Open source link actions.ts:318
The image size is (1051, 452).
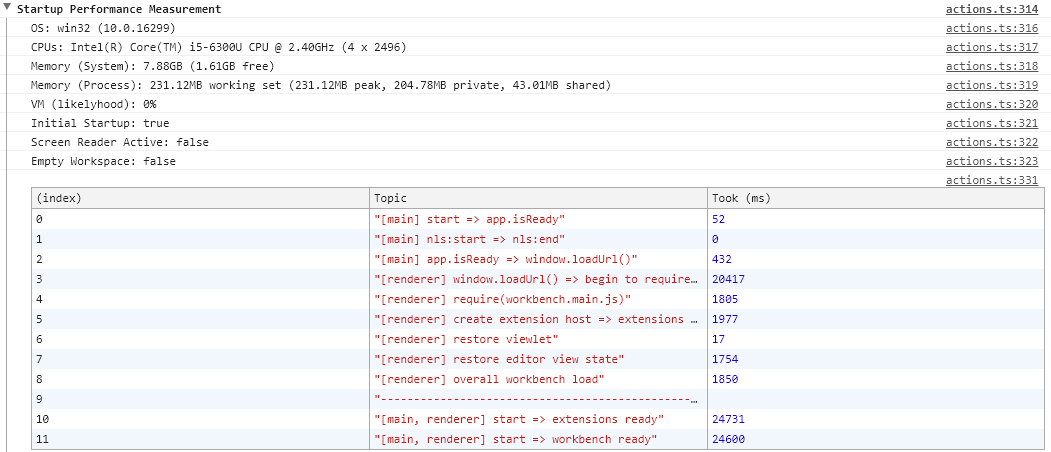[x=991, y=66]
